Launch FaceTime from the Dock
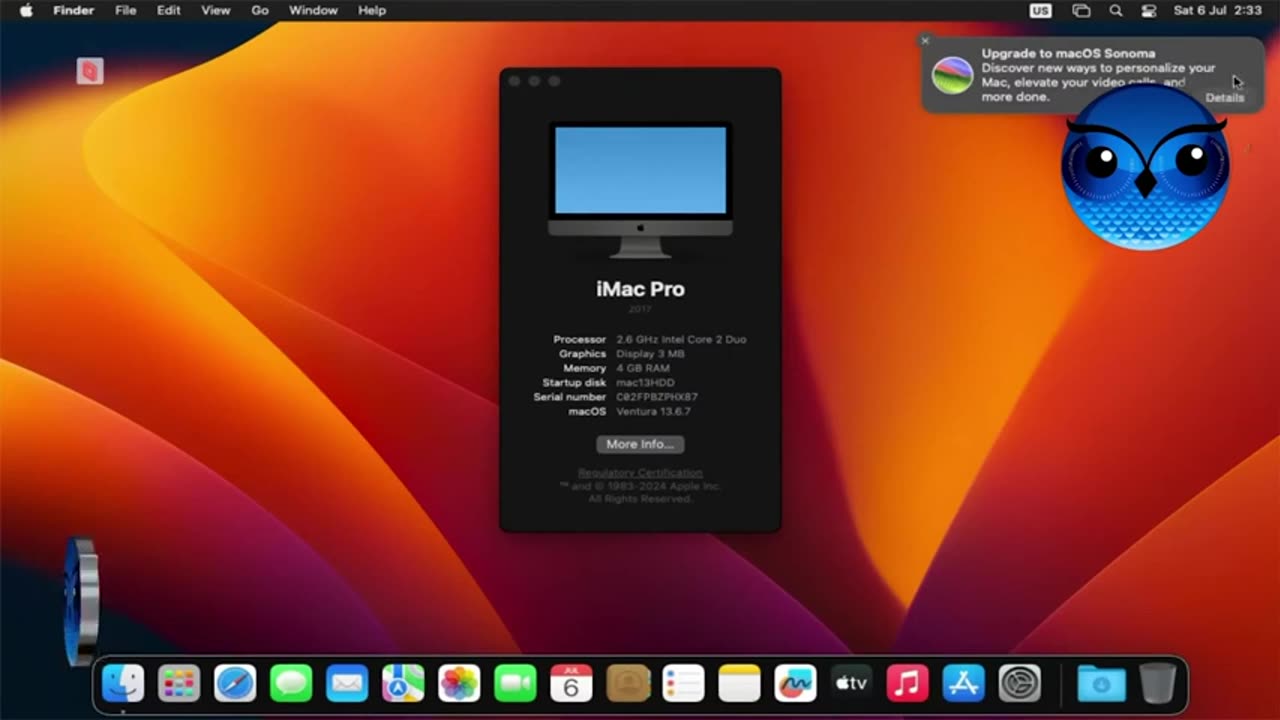 (515, 684)
